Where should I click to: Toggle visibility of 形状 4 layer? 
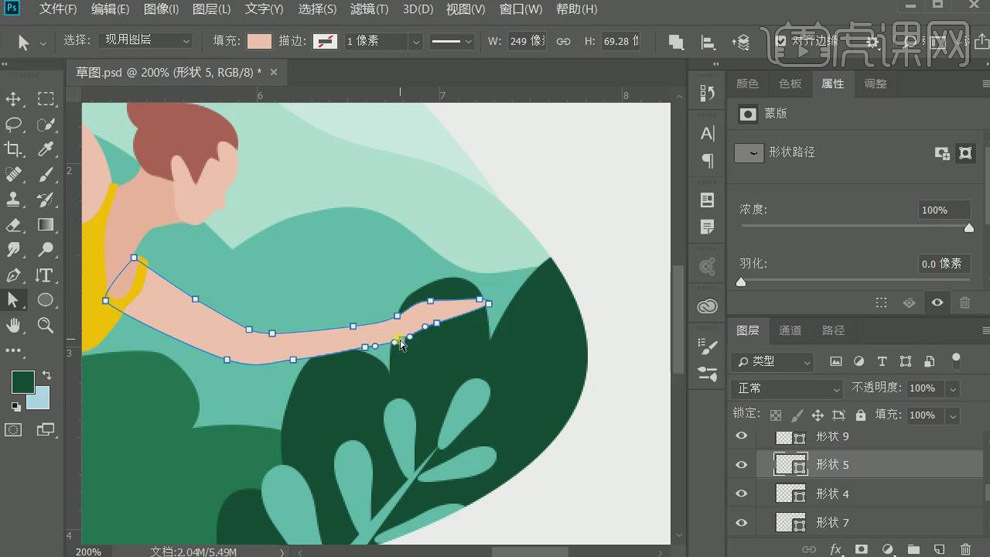pos(741,494)
